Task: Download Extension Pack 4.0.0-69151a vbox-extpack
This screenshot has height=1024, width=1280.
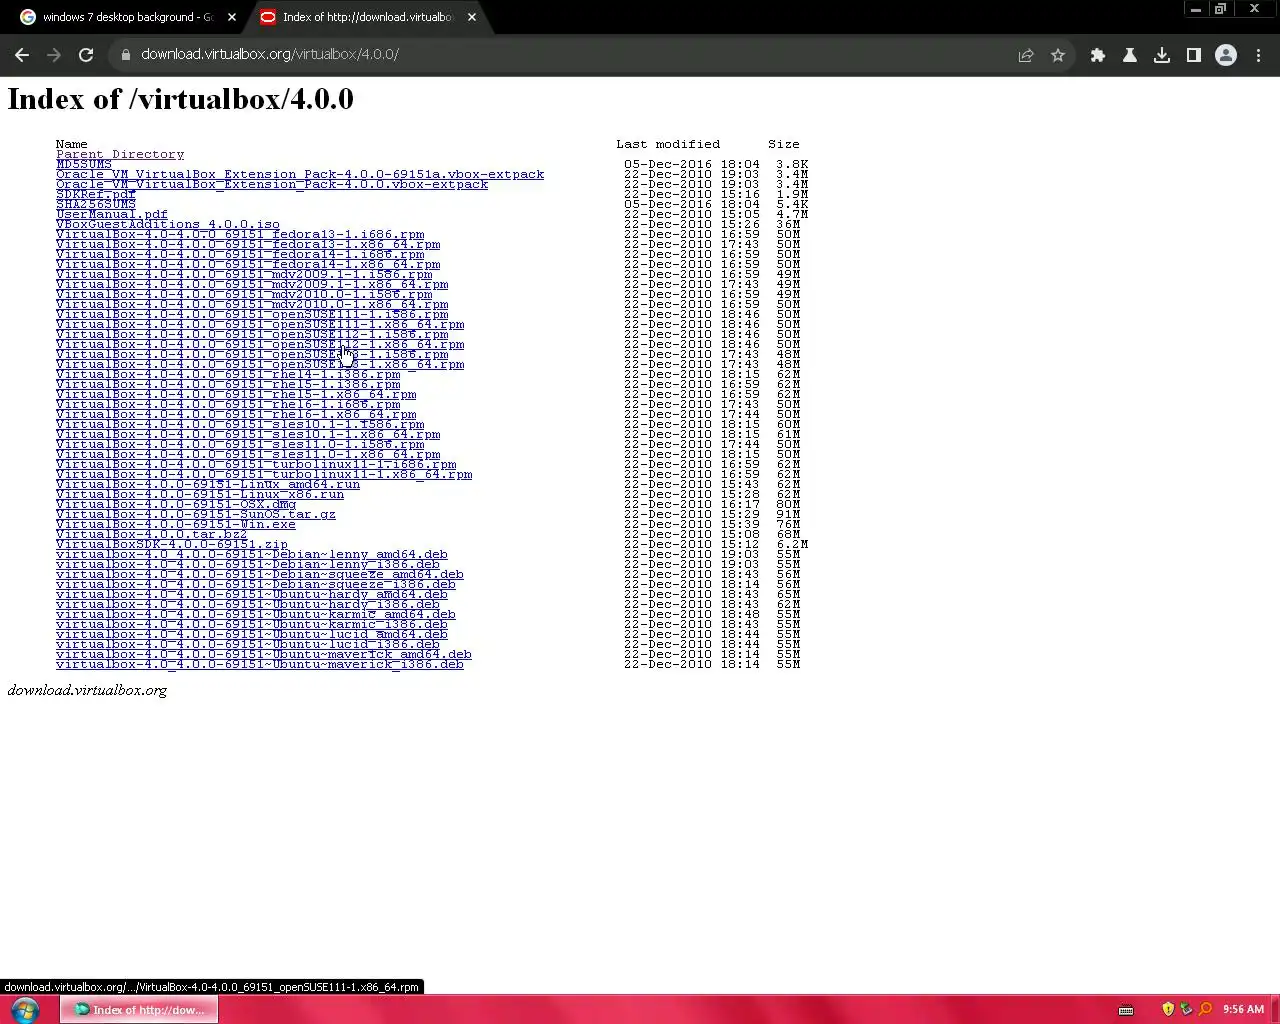Action: (300, 174)
